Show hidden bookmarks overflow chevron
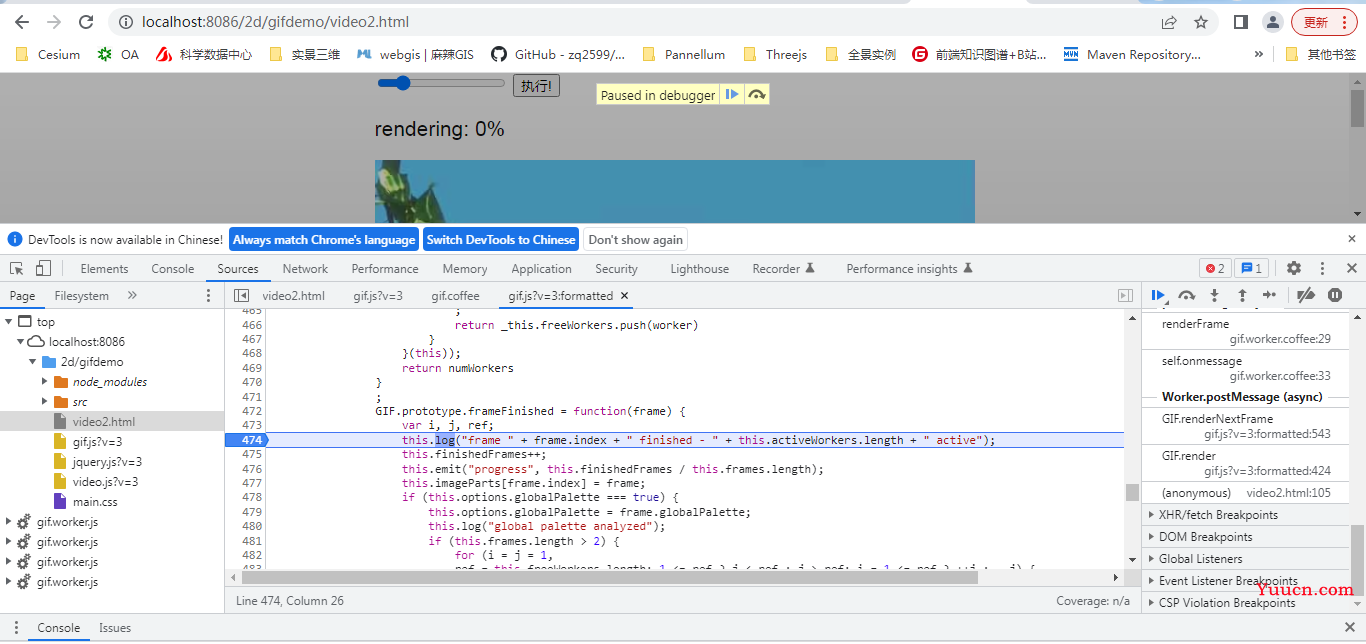 tap(1259, 54)
